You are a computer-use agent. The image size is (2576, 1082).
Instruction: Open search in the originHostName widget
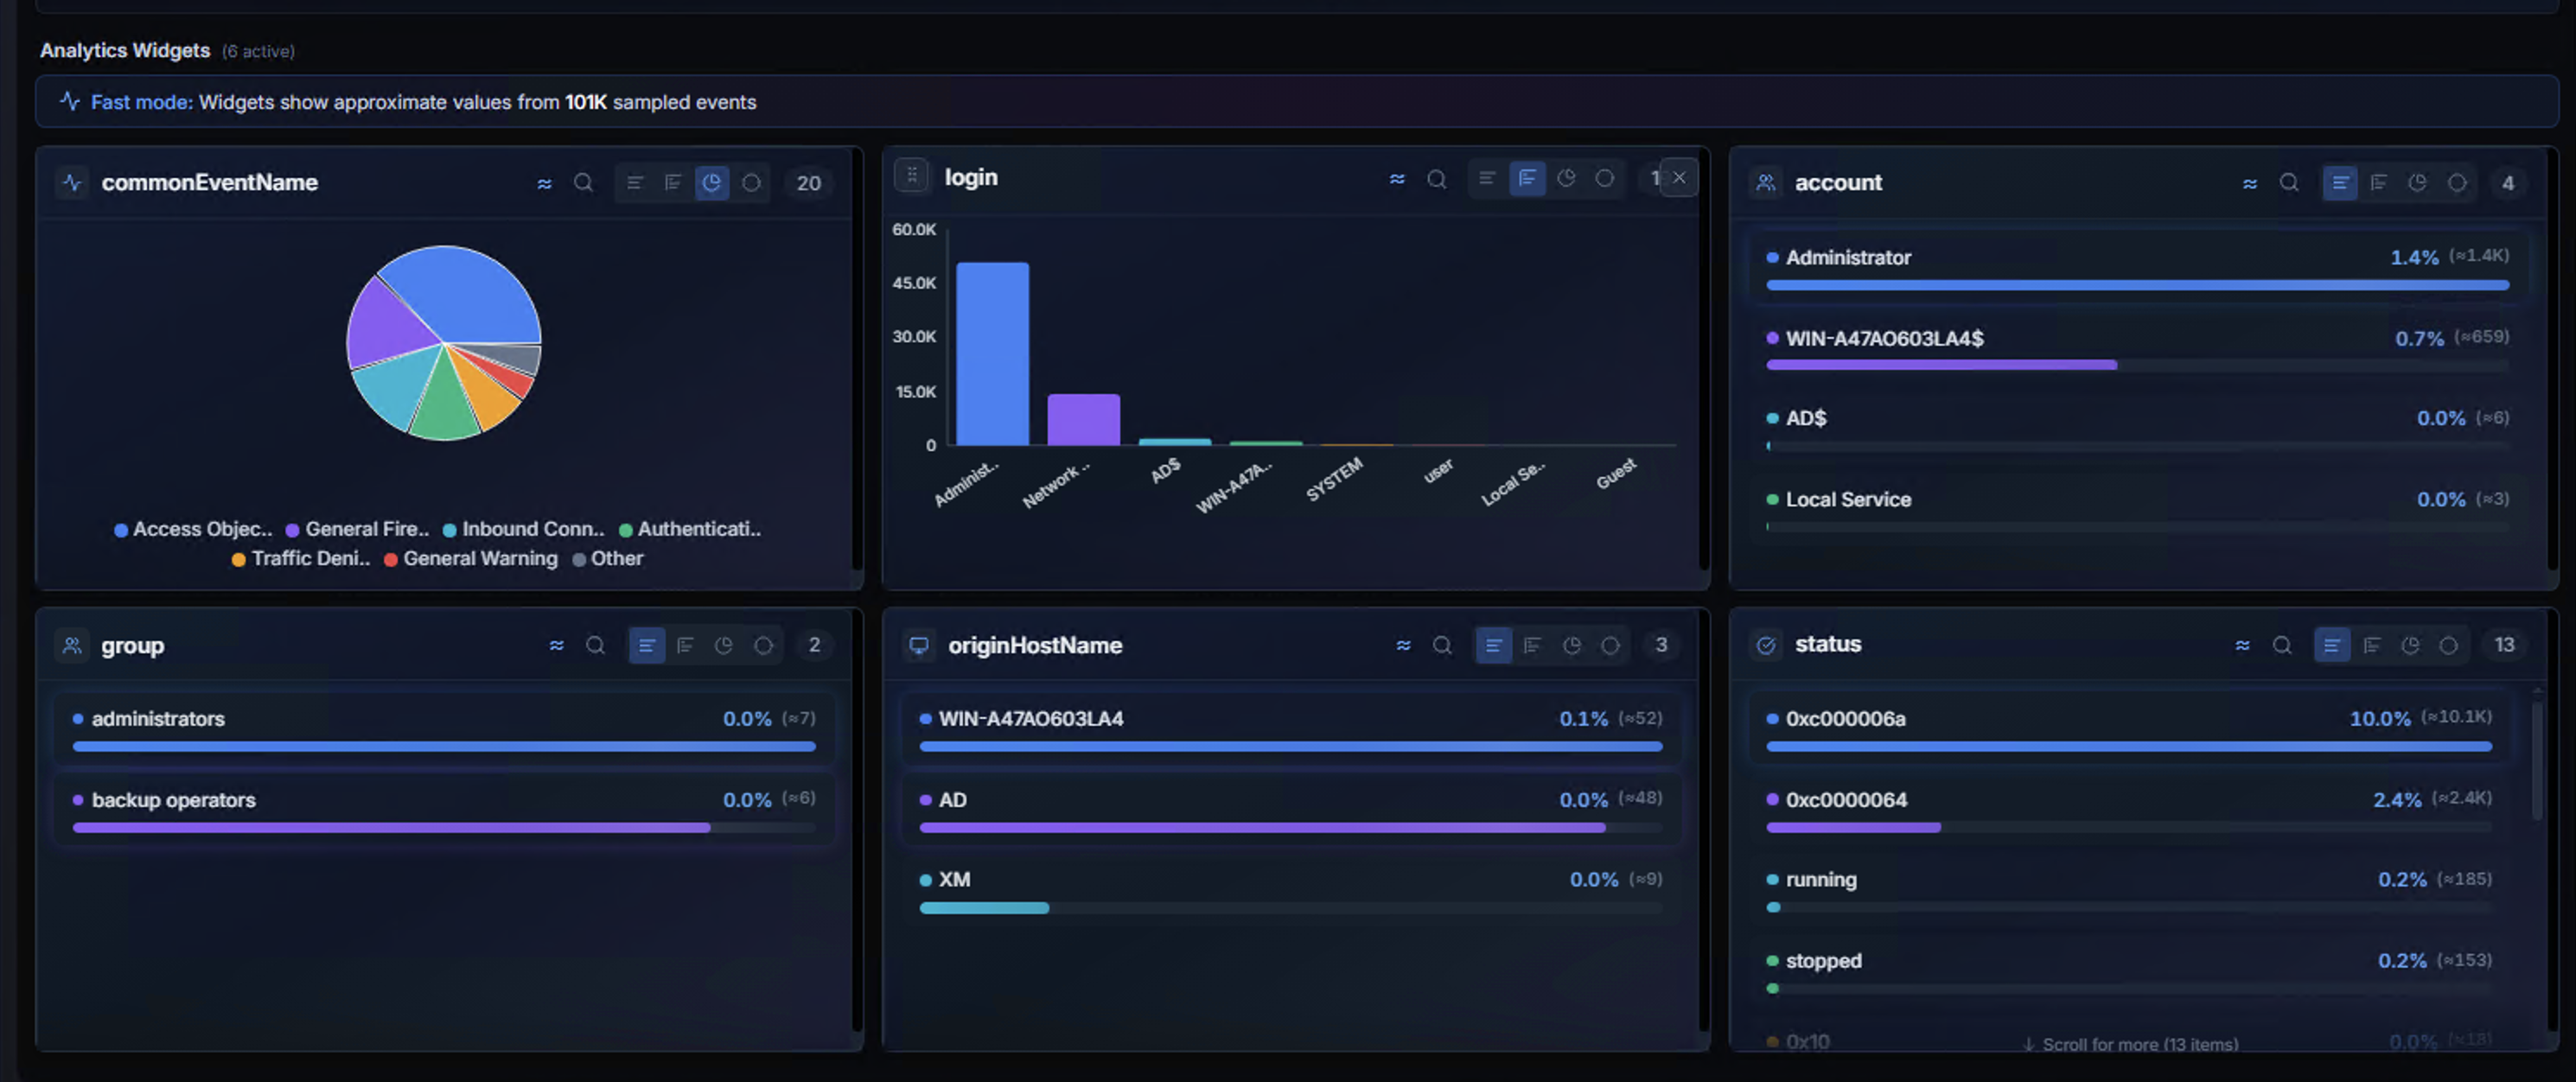click(1442, 645)
